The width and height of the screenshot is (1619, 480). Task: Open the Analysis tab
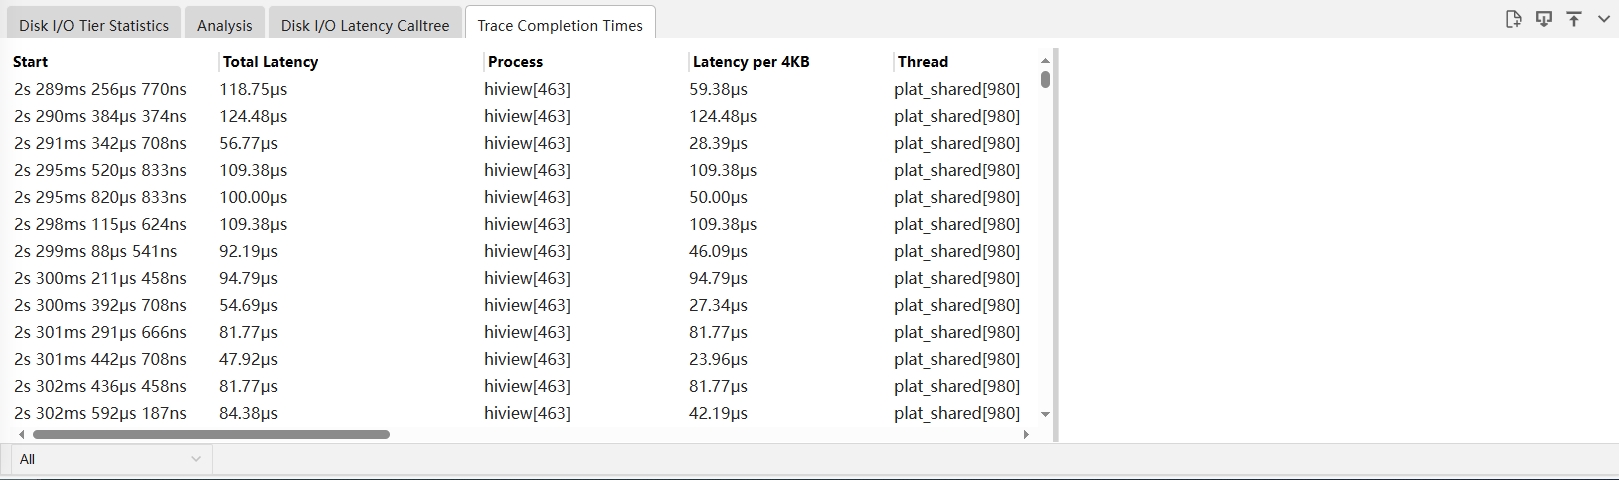click(225, 26)
